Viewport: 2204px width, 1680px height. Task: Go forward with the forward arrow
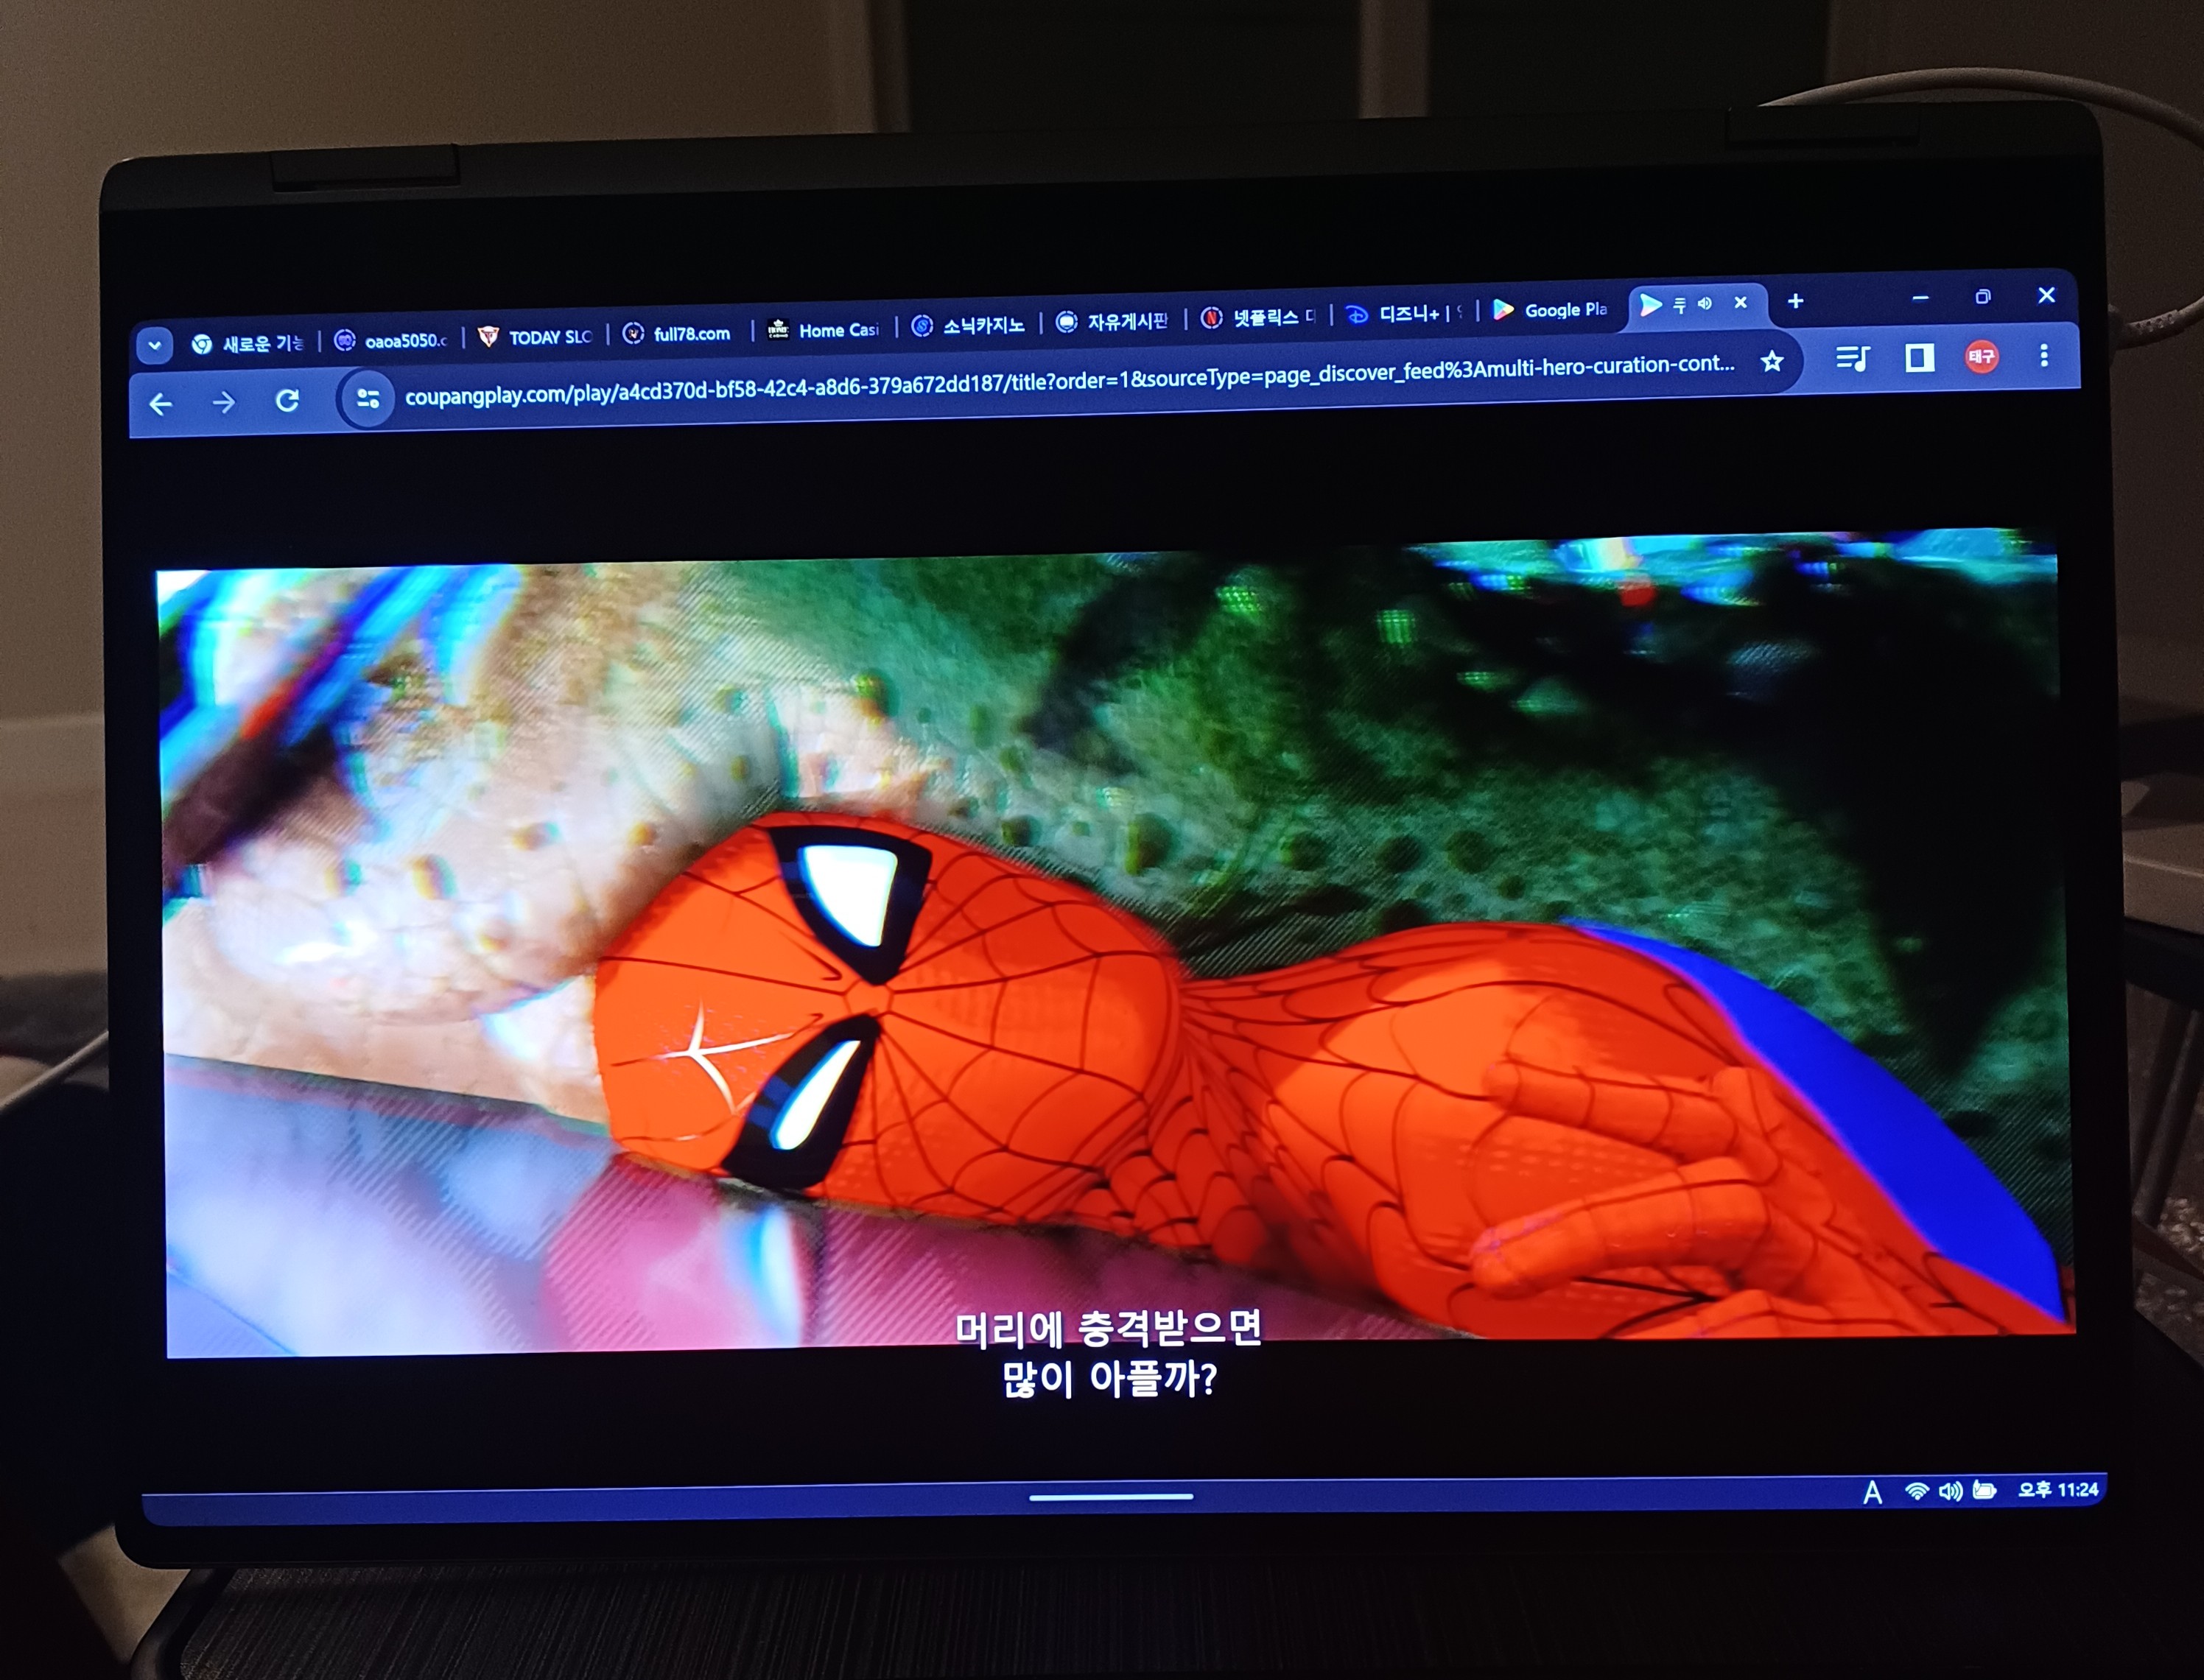[224, 402]
